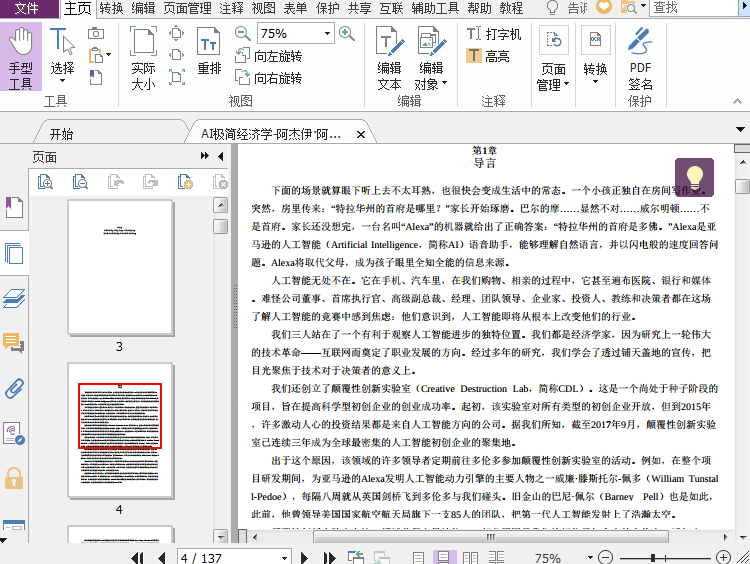Expand pages panel options double arrow
This screenshot has width=750, height=564.
tap(205, 156)
